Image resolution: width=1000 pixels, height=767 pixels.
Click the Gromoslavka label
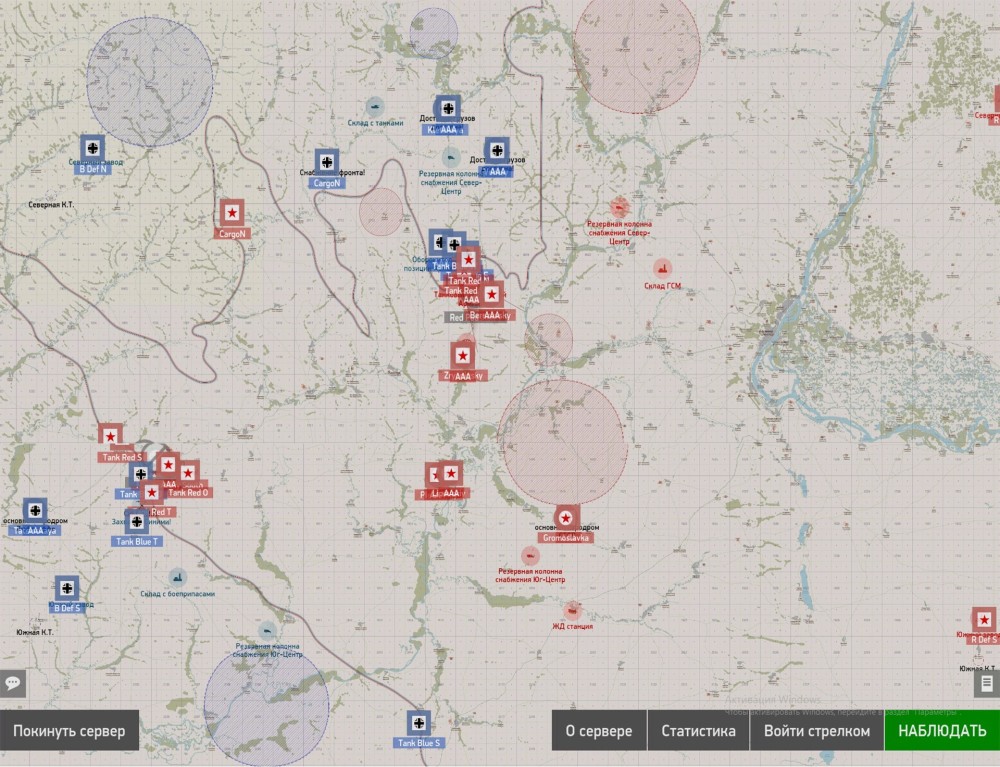[566, 537]
